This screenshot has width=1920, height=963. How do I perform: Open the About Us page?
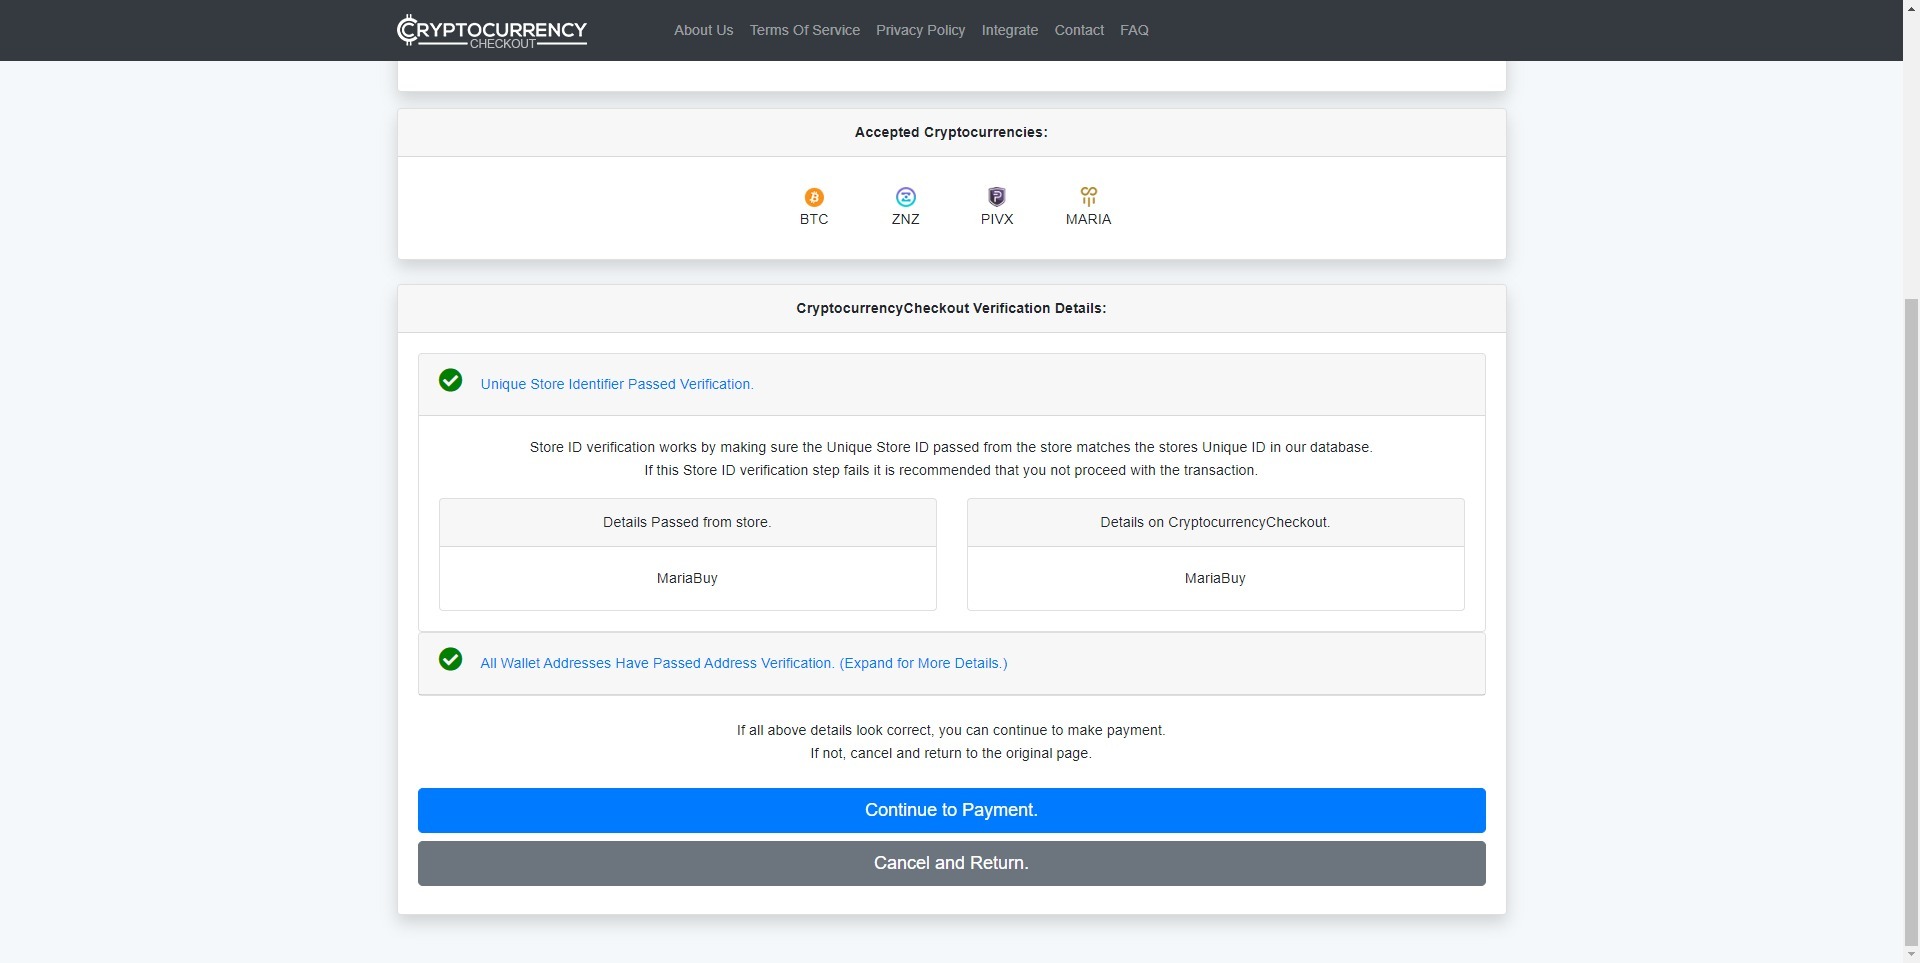(x=704, y=30)
